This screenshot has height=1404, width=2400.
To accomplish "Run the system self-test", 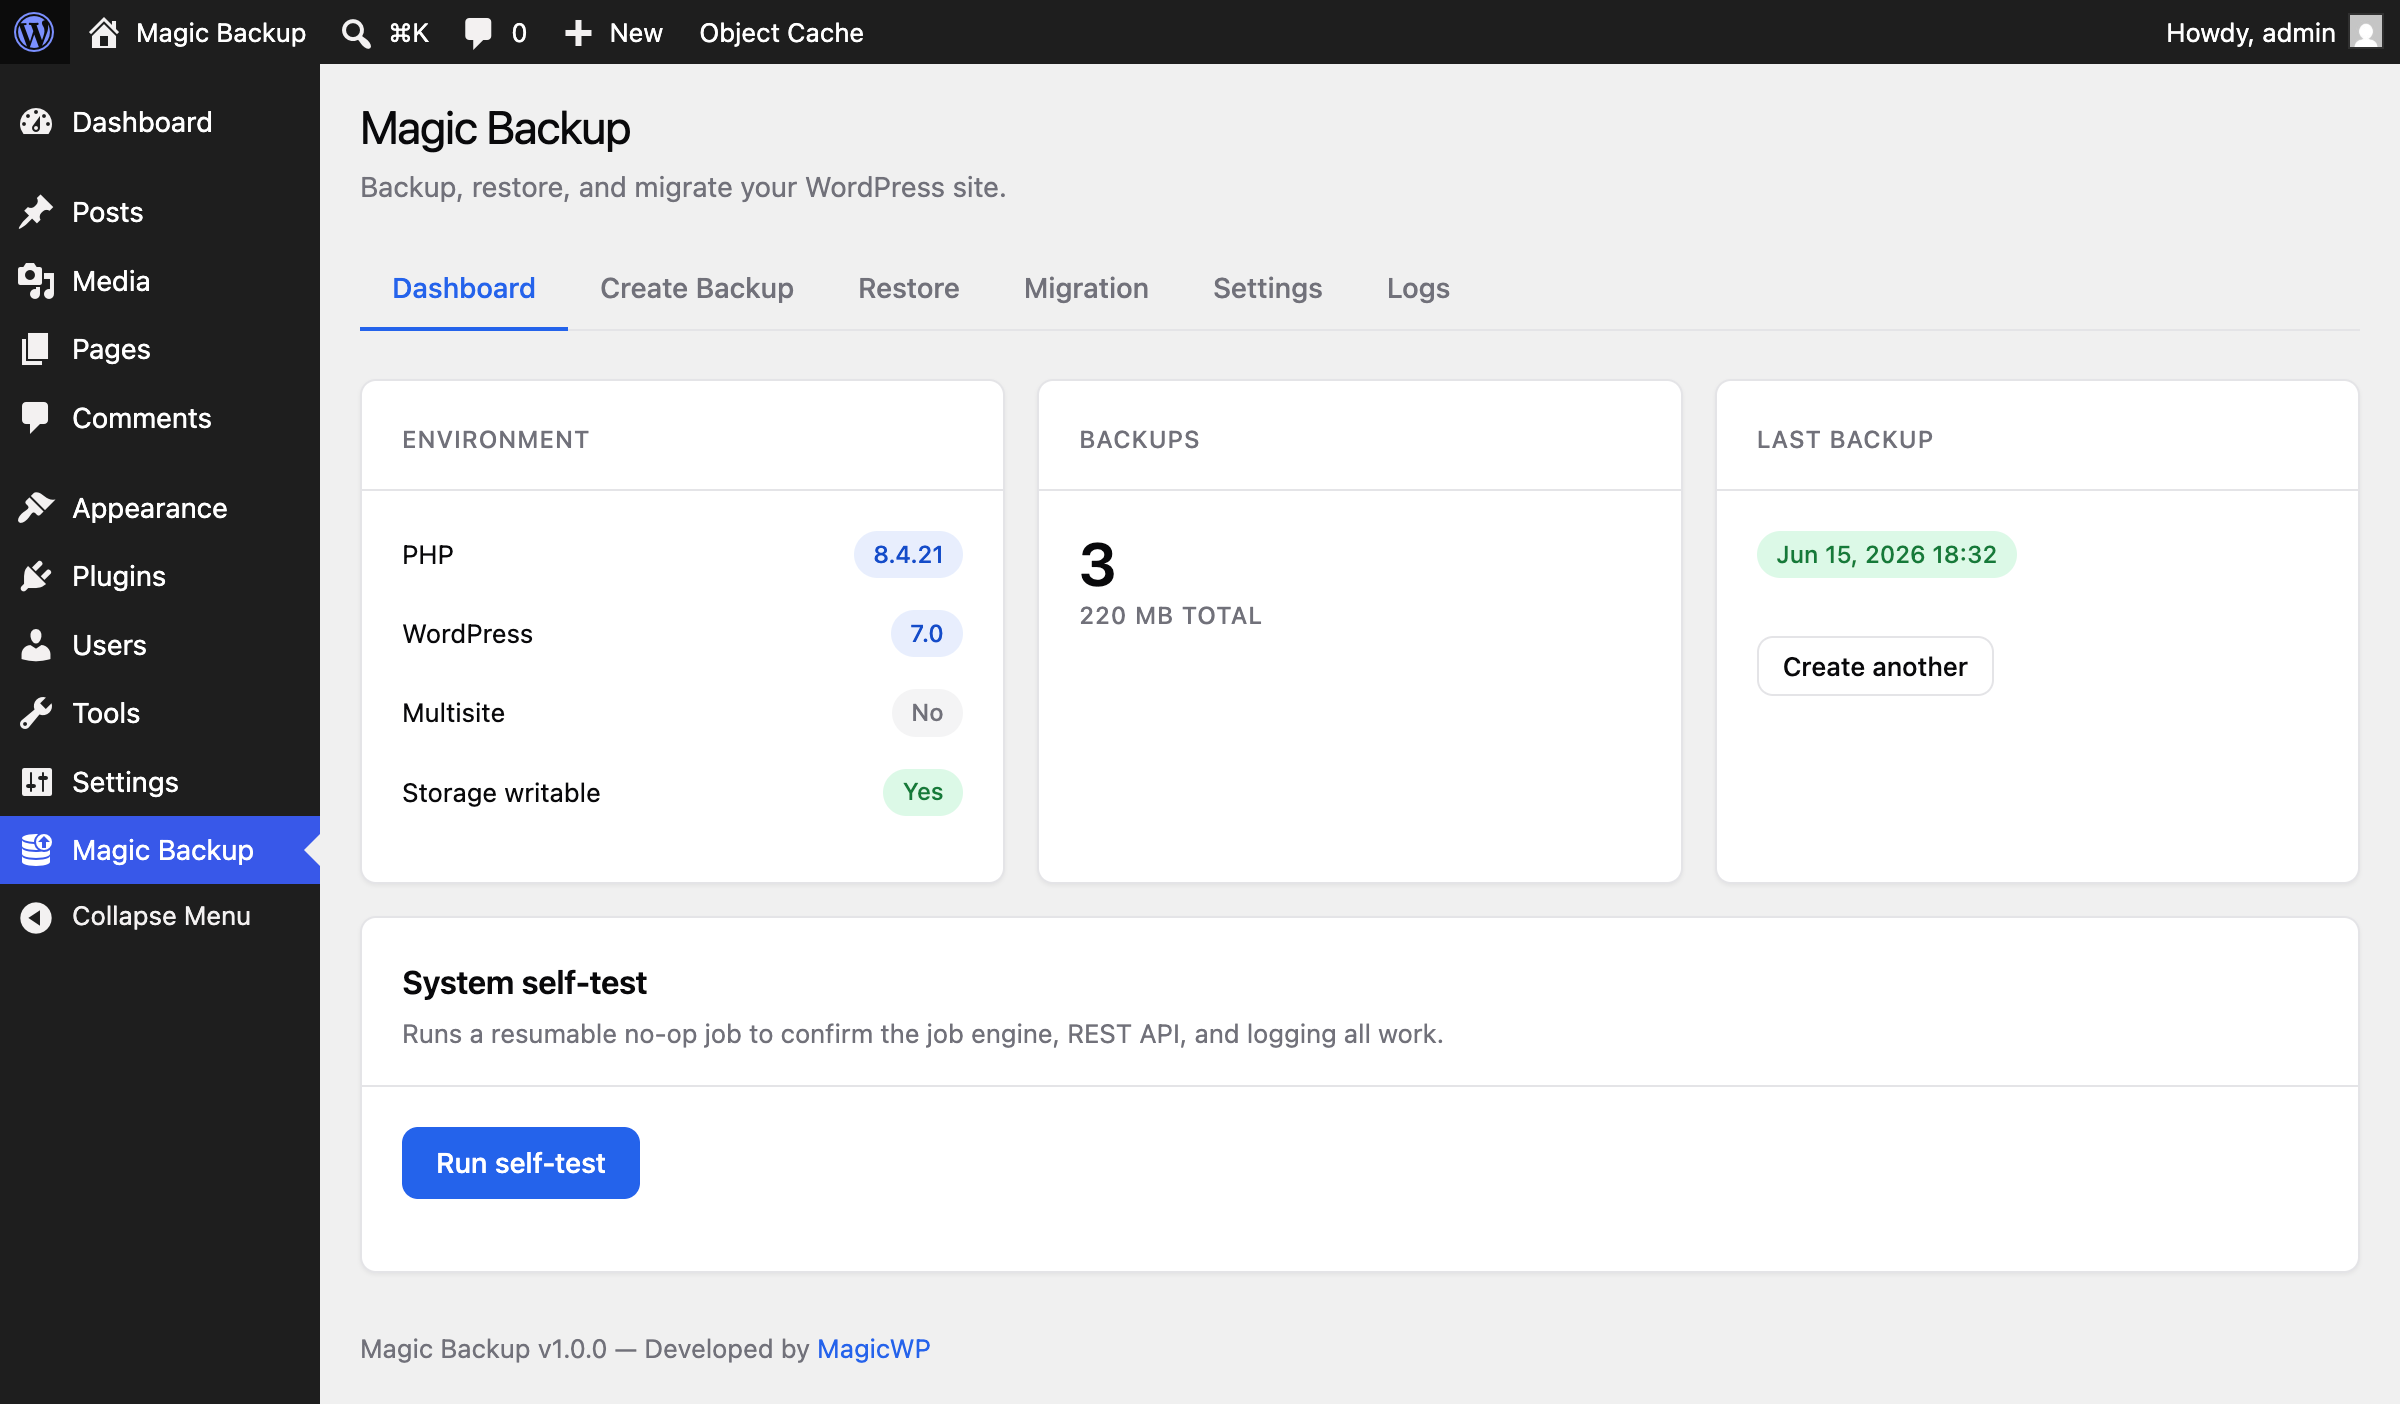I will (521, 1163).
